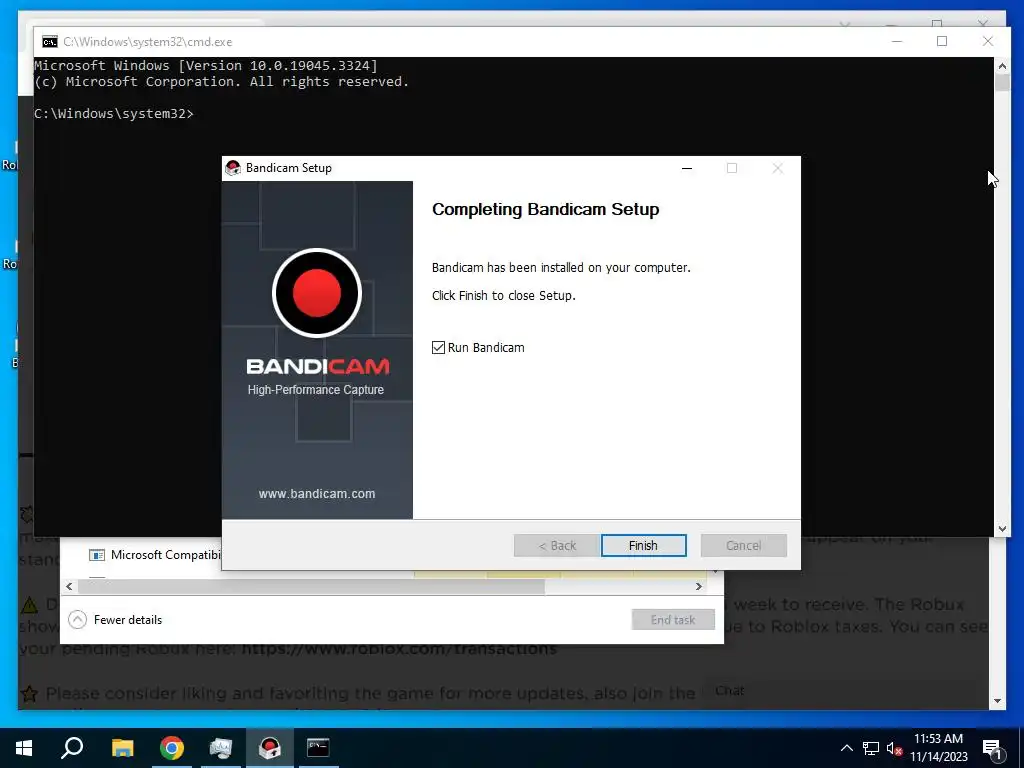Open the clock showing 11:53 AM
Screen dimensions: 1024x768
pyautogui.click(x=938, y=748)
